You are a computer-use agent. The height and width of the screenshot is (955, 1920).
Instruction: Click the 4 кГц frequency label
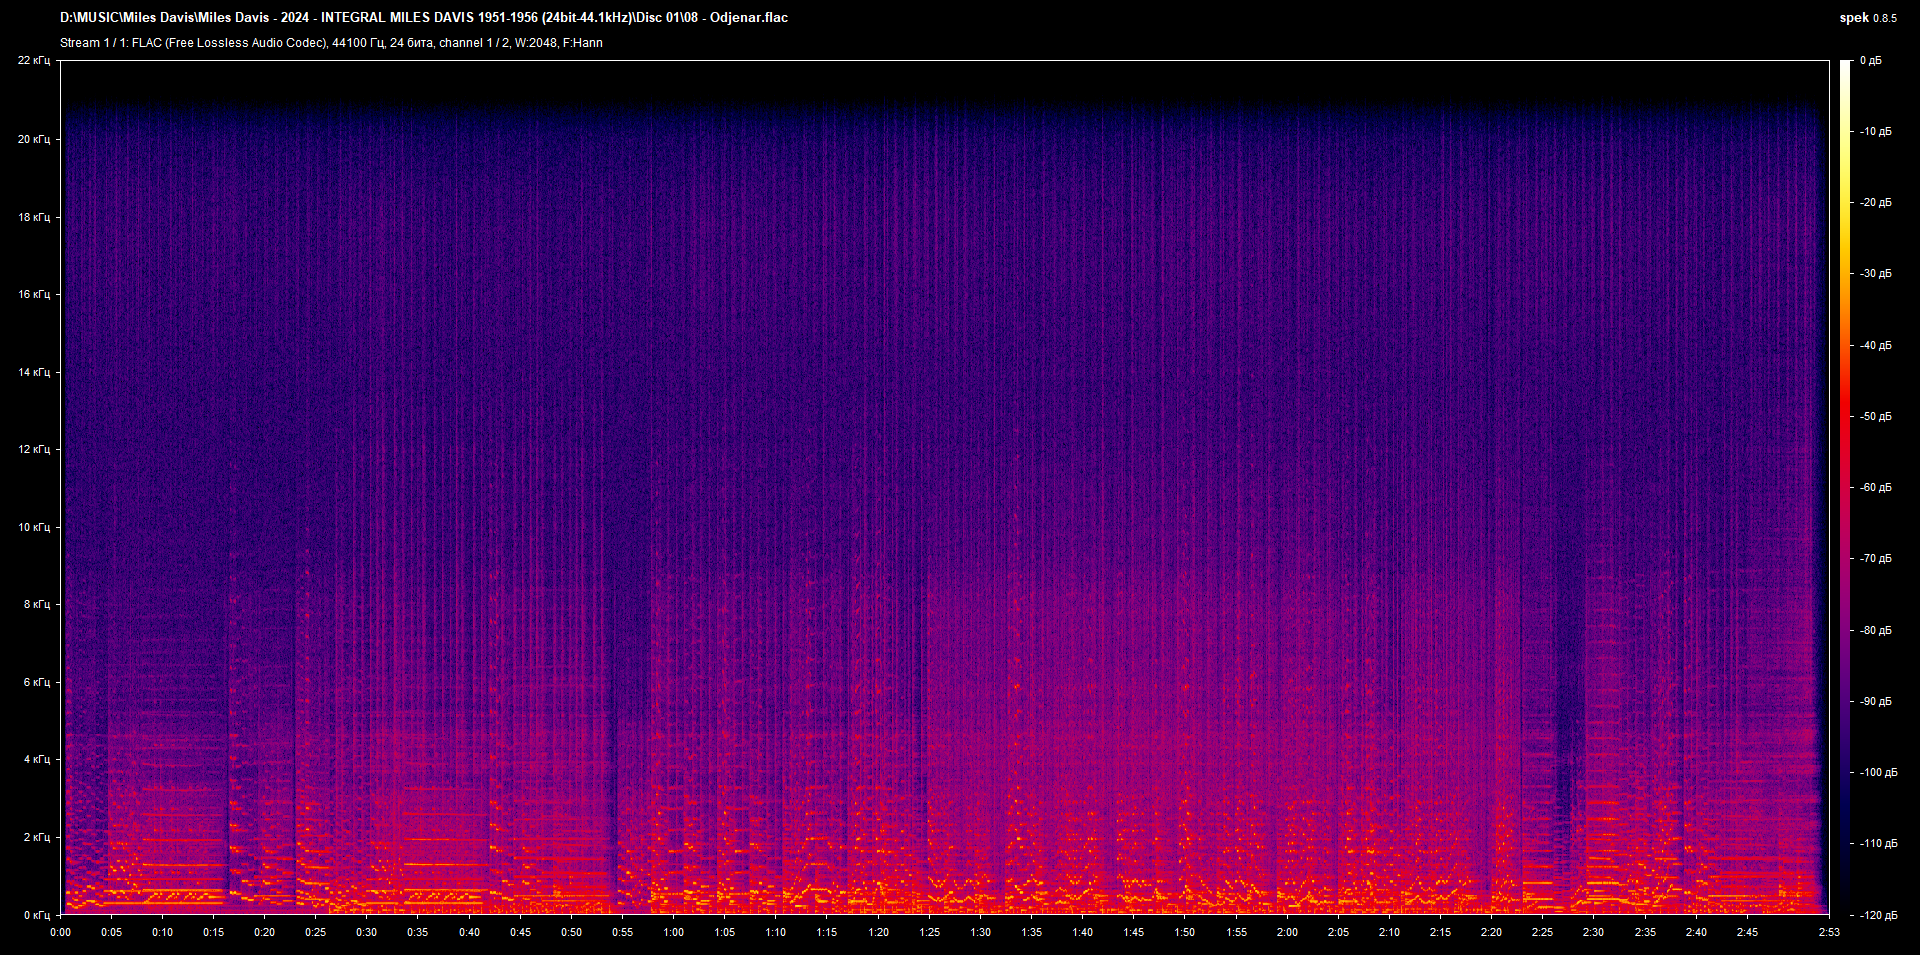click(37, 759)
